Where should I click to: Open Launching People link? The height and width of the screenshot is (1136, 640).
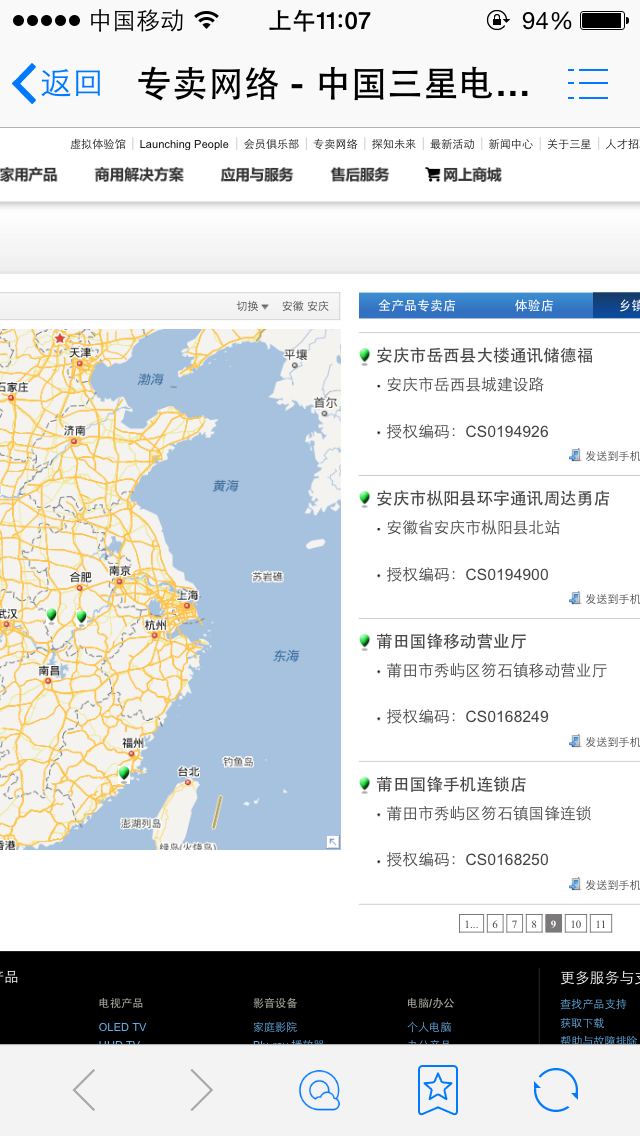coord(184,144)
